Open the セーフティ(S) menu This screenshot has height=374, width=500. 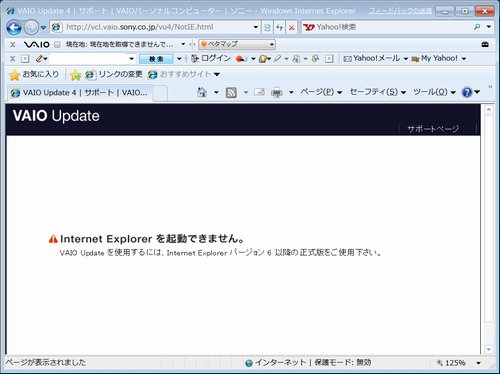[377, 92]
